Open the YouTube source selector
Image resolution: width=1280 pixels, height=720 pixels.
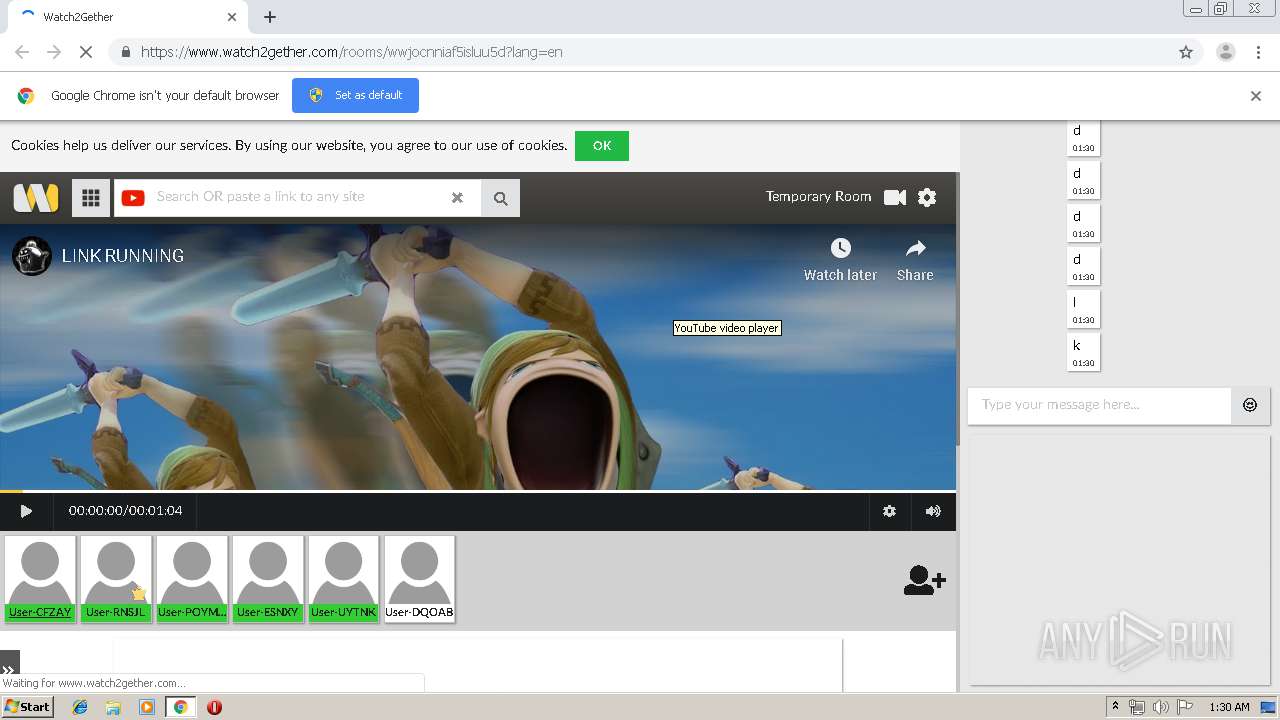133,197
